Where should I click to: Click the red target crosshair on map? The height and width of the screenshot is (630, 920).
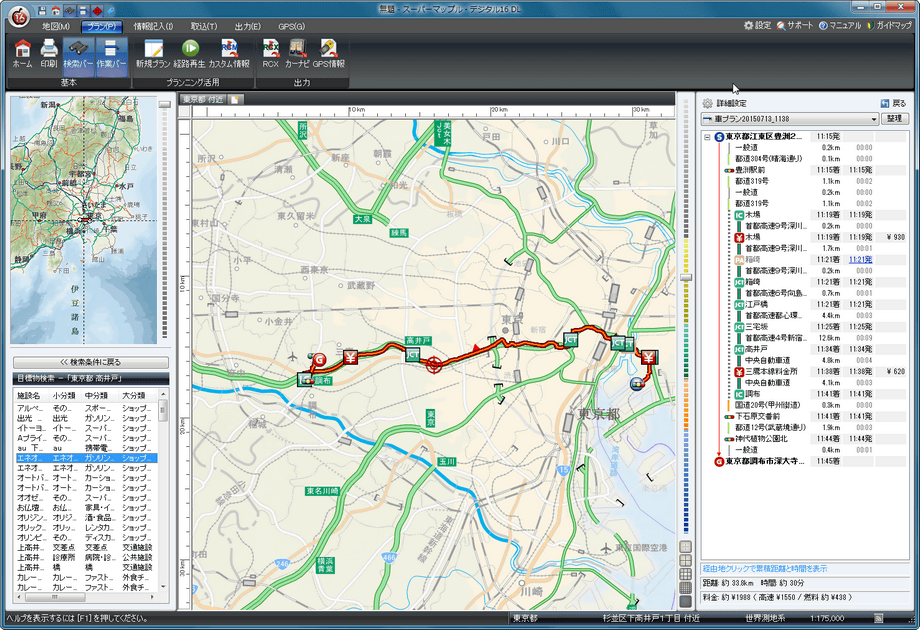434,364
